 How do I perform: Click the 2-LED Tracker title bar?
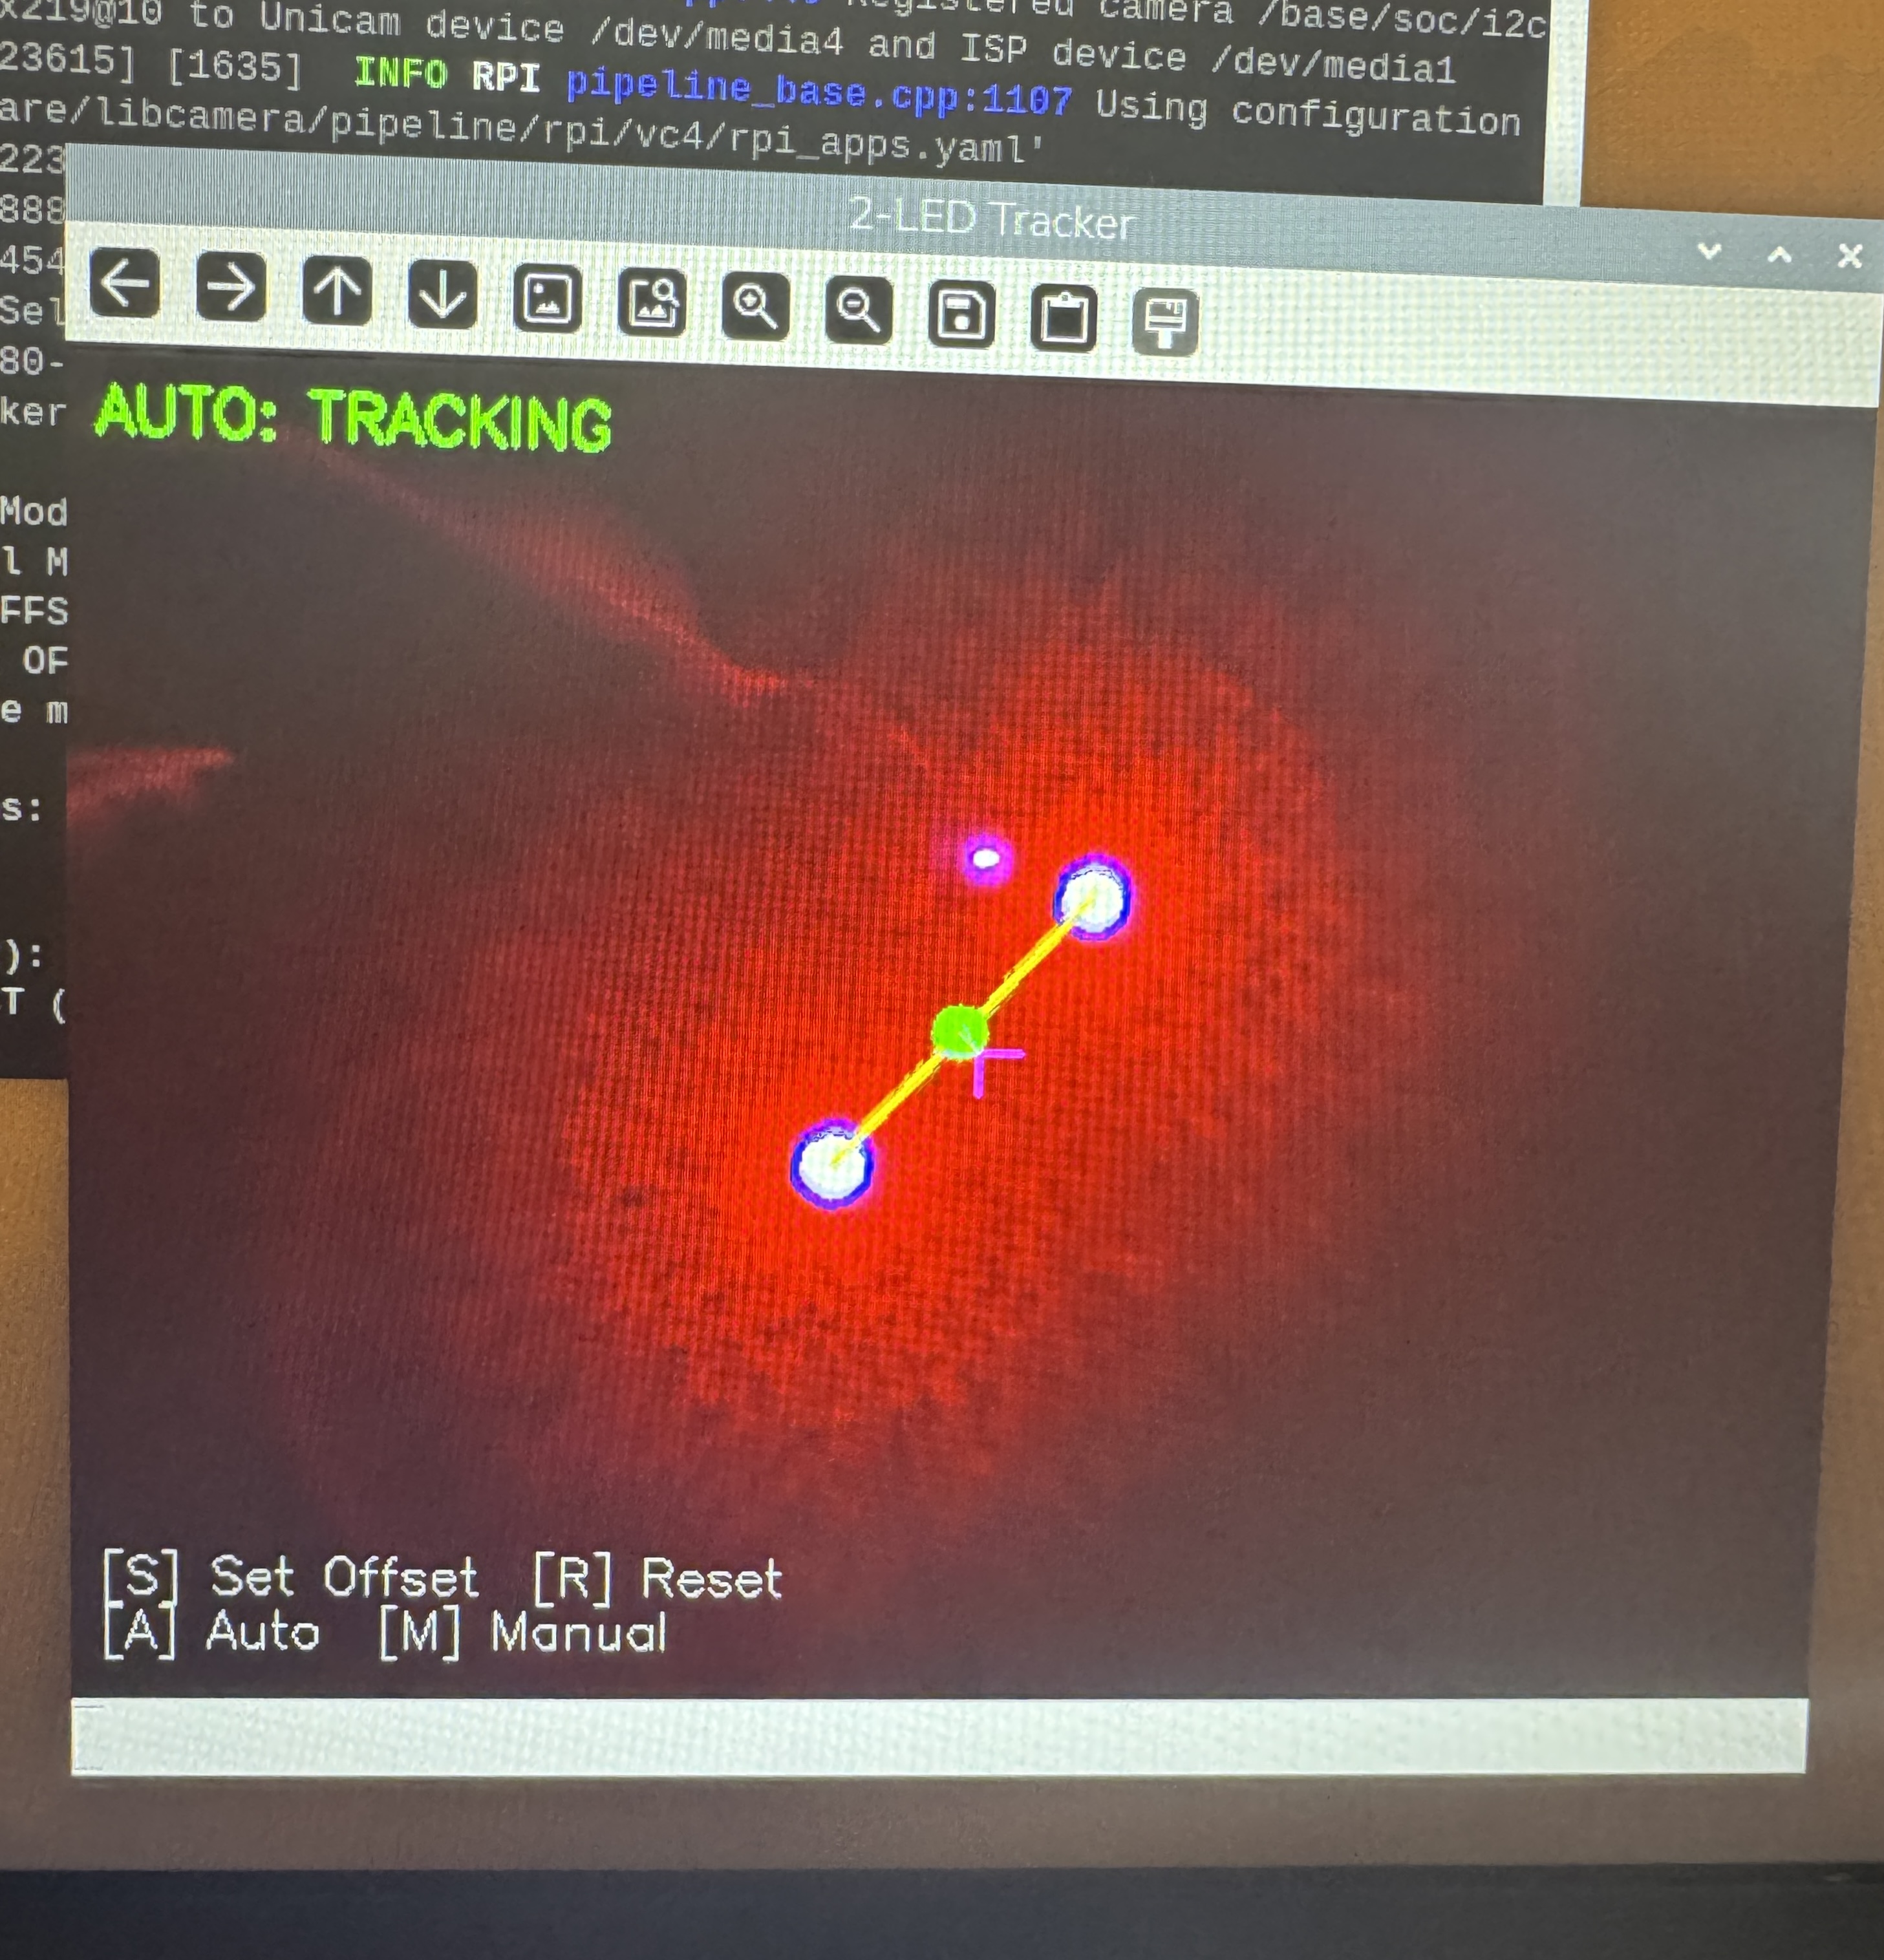click(990, 218)
